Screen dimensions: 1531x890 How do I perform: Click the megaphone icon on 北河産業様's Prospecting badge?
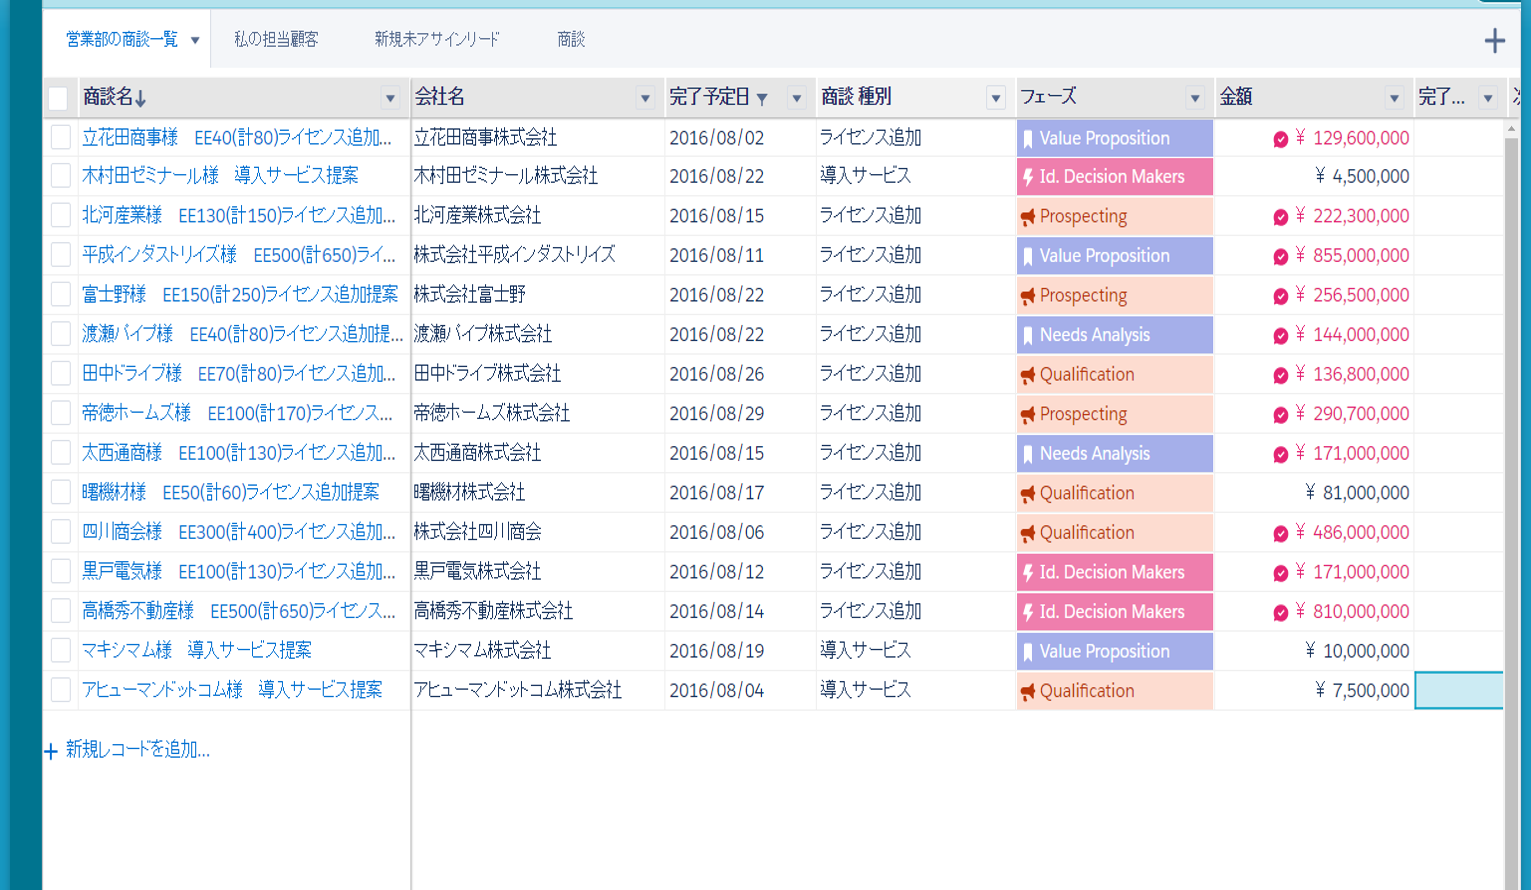(x=1030, y=216)
